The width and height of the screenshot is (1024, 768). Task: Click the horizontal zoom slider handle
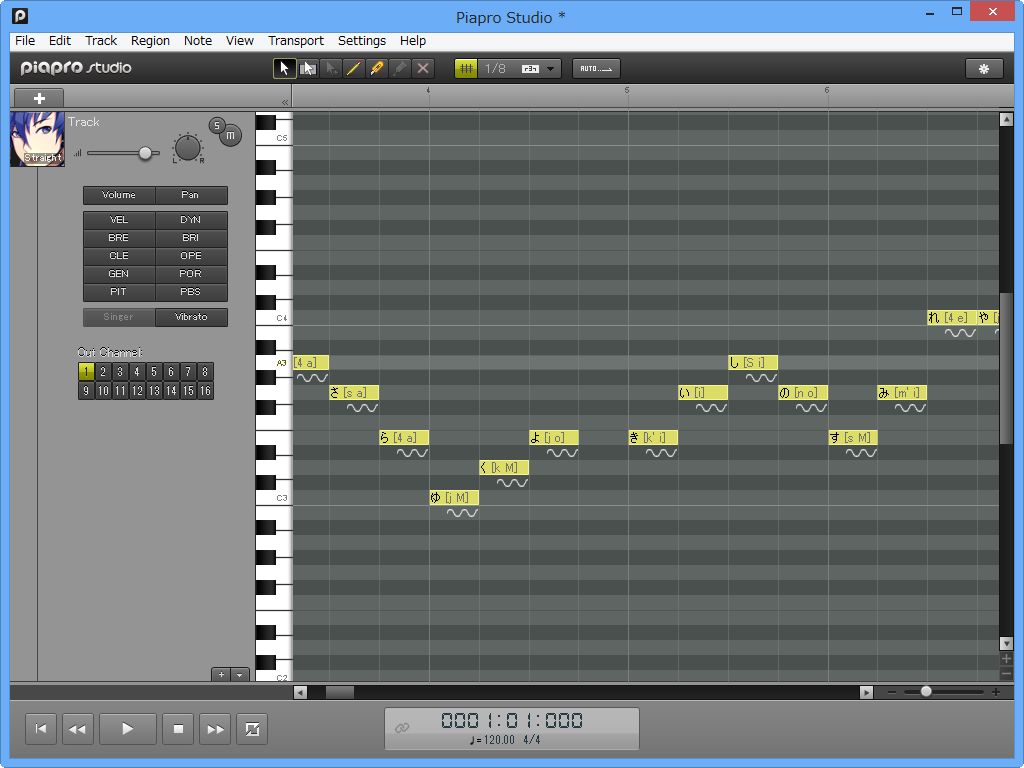[926, 691]
